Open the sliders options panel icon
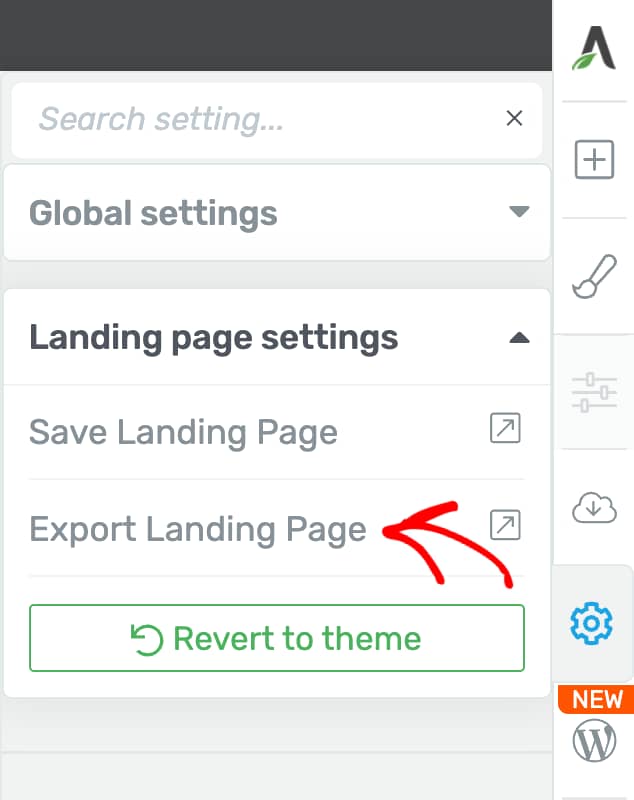Image resolution: width=634 pixels, height=800 pixels. [x=594, y=392]
